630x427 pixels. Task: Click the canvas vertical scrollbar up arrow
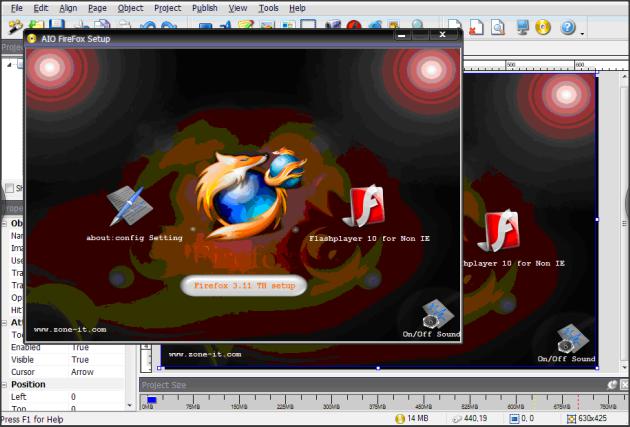(x=624, y=76)
